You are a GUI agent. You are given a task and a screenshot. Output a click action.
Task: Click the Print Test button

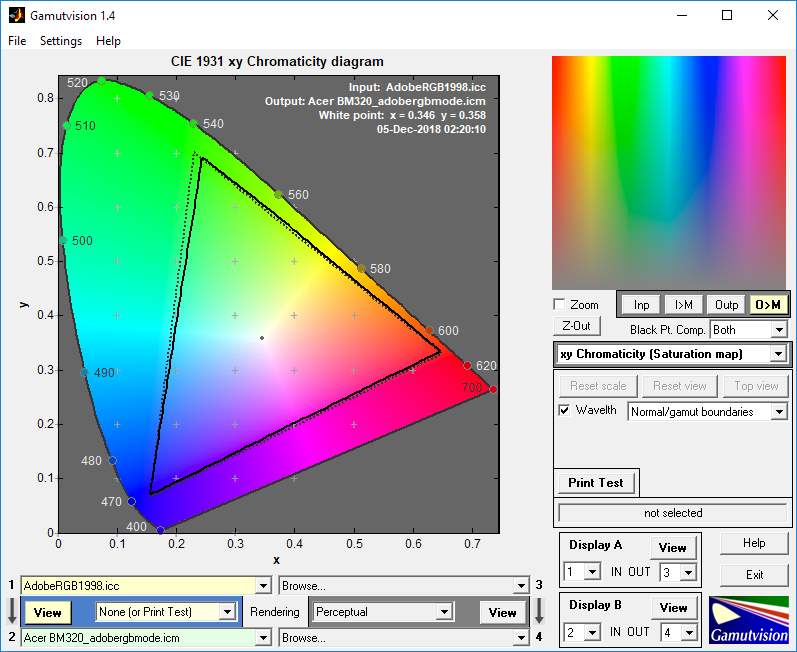595,483
